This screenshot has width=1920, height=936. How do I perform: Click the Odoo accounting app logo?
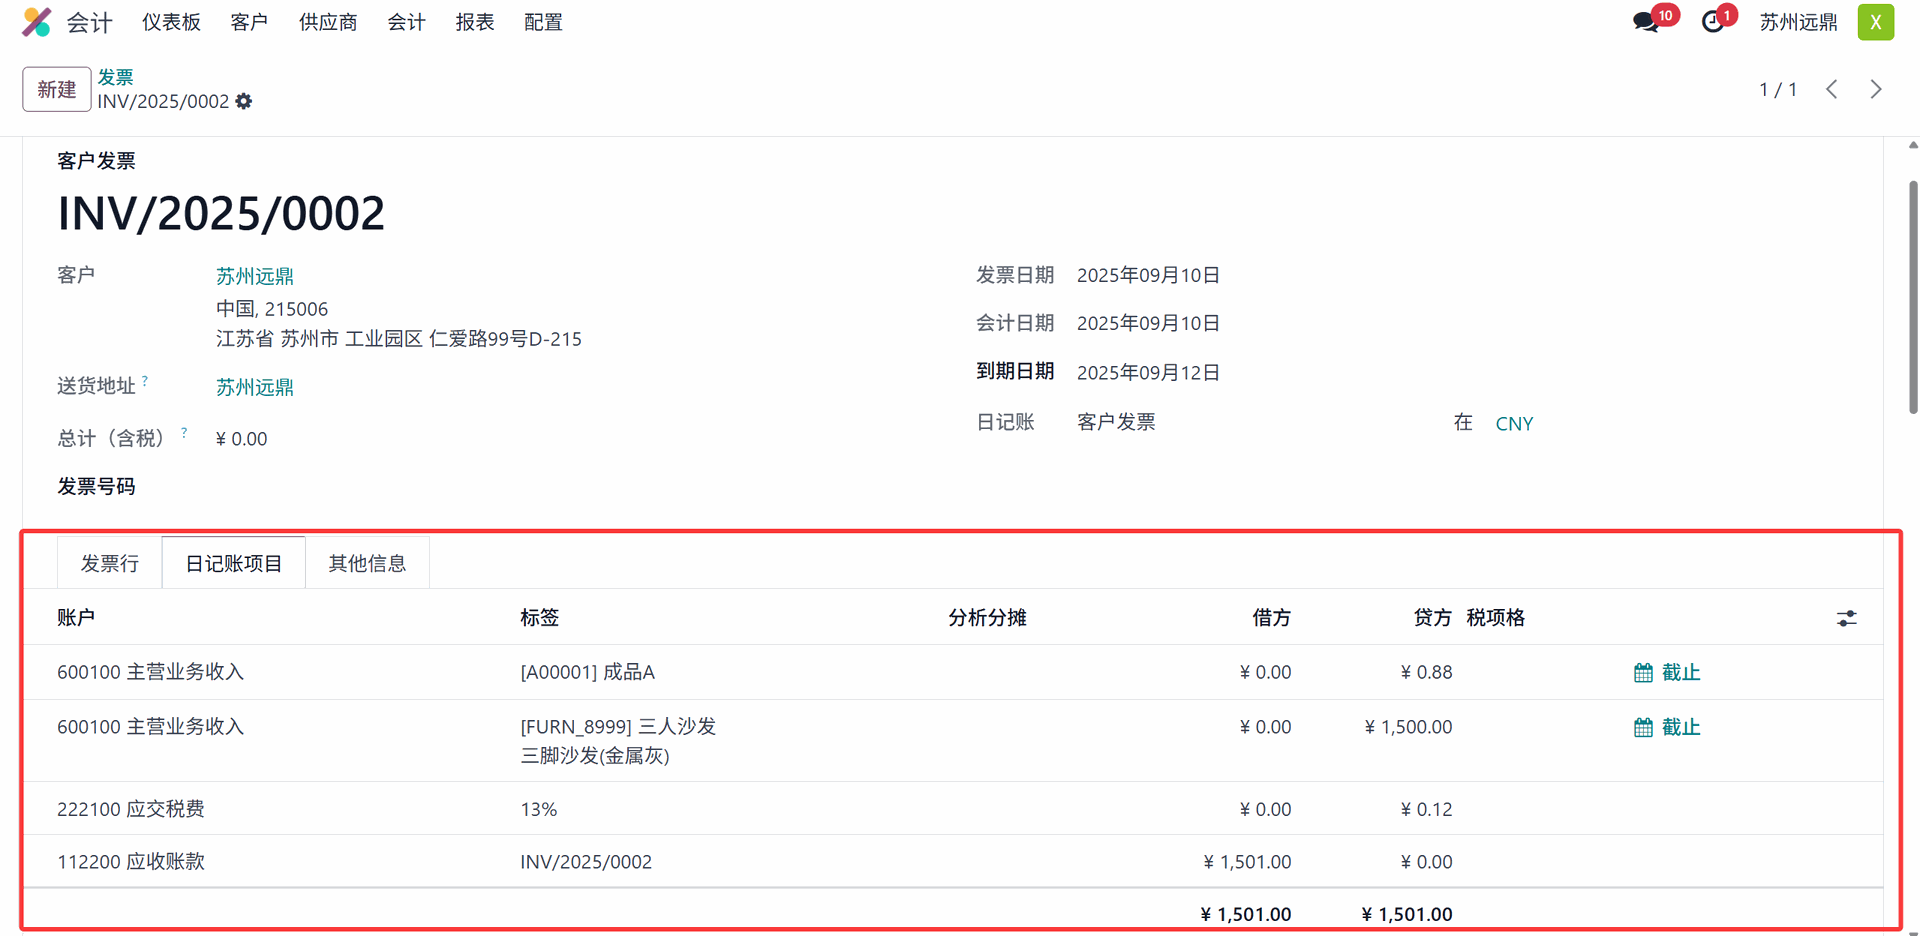(37, 22)
